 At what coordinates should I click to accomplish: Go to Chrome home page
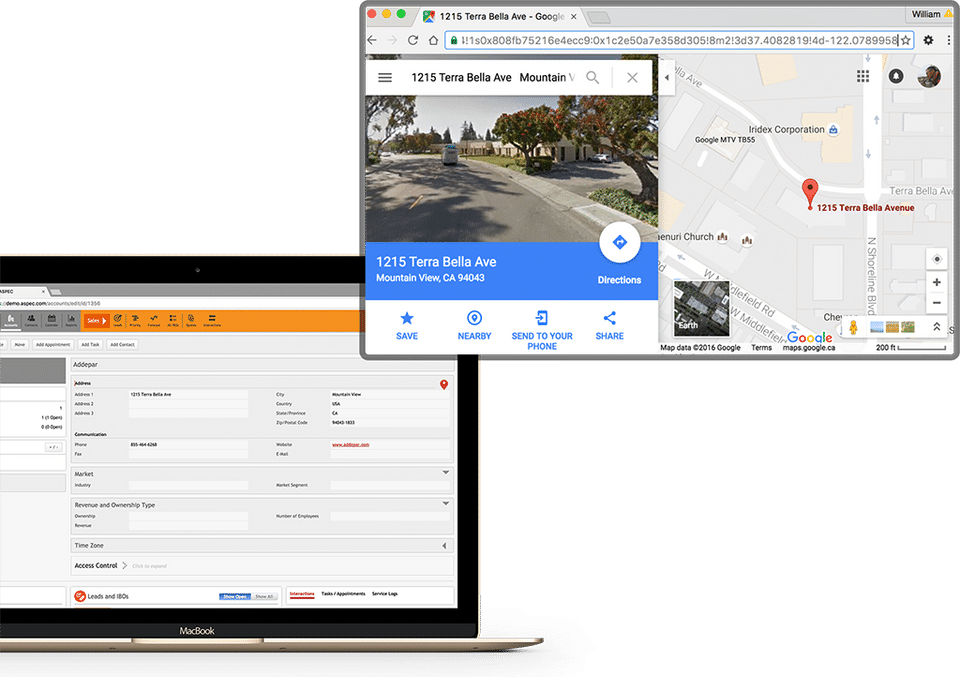(433, 40)
